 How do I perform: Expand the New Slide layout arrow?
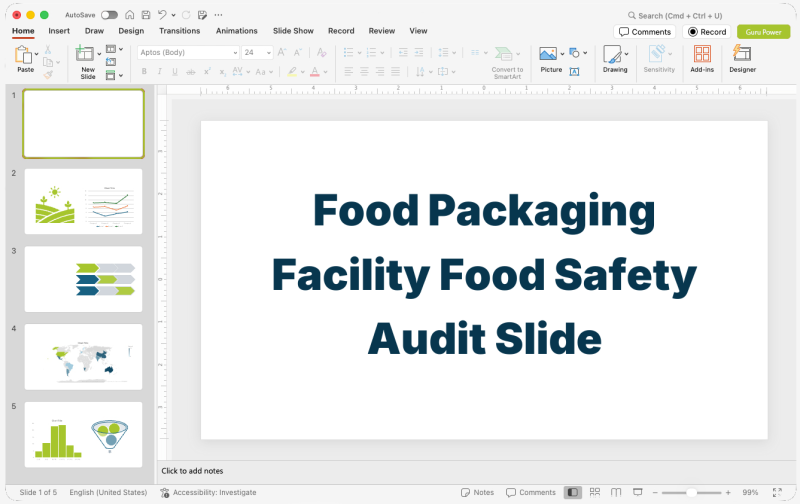click(x=99, y=54)
